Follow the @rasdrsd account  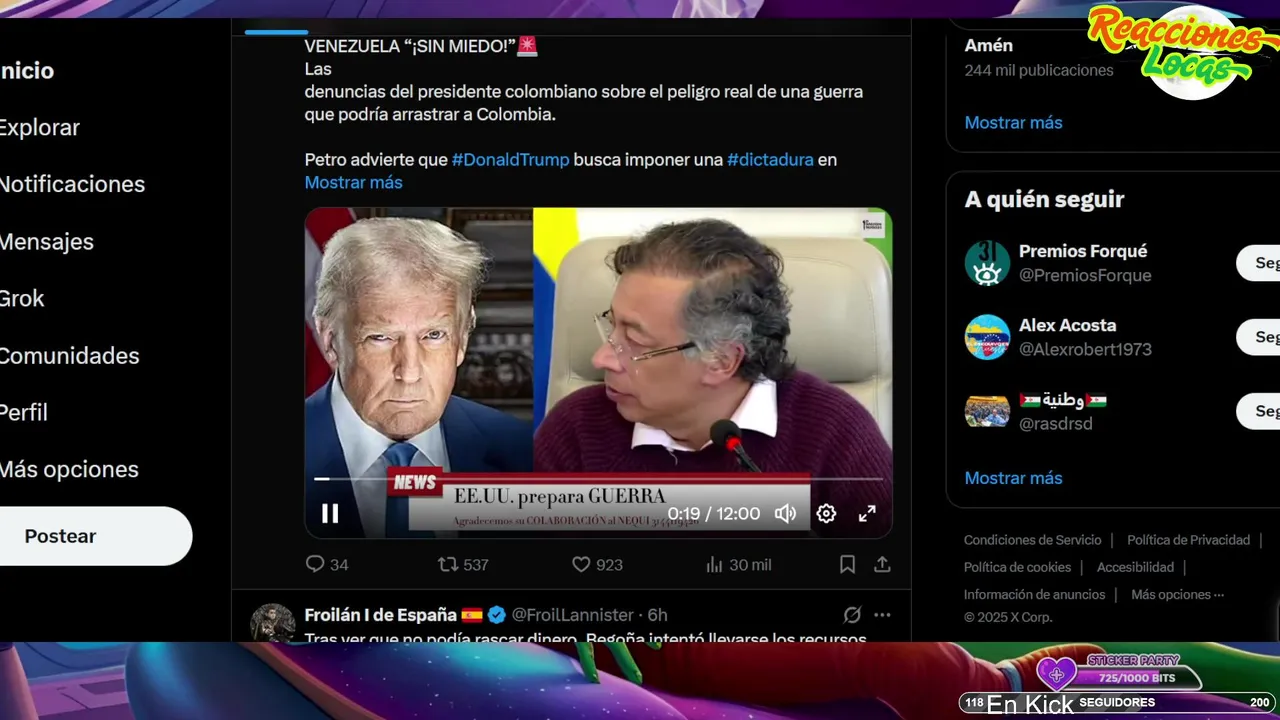tap(1259, 411)
